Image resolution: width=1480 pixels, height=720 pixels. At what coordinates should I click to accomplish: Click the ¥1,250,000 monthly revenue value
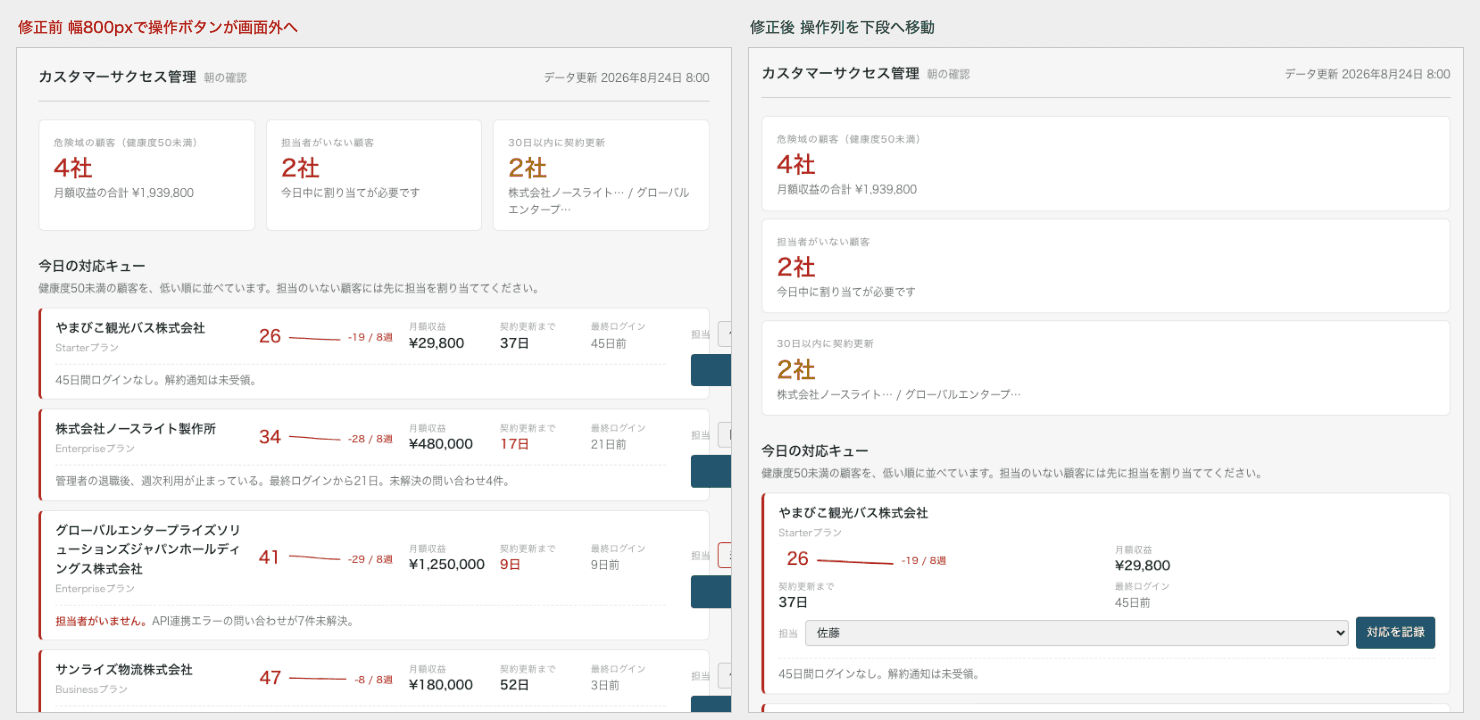(447, 564)
